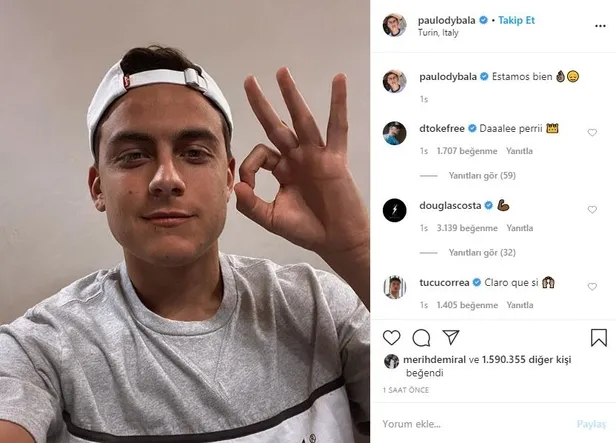
Task: Open merihdemiral profile from likes
Action: tap(434, 360)
